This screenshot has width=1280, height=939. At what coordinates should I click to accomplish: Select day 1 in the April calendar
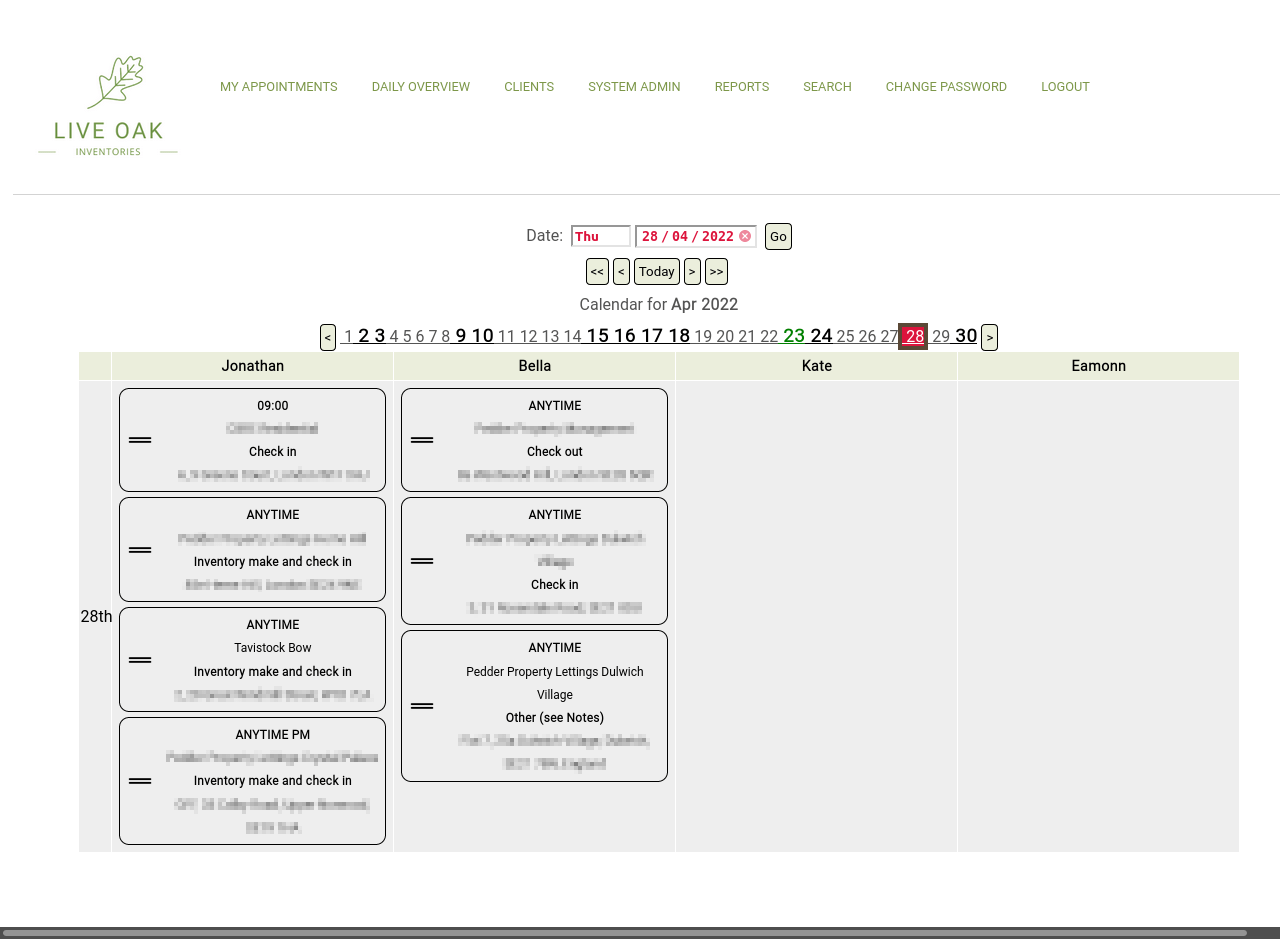348,337
